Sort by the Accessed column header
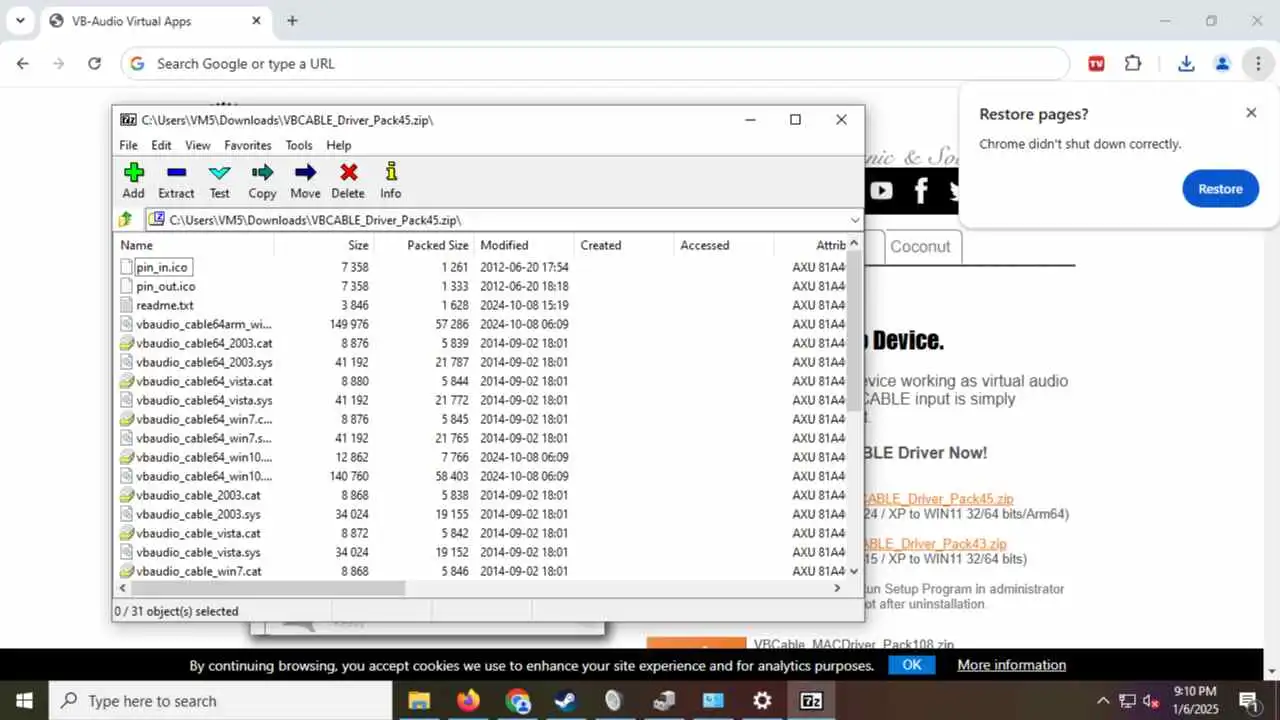 tap(724, 245)
